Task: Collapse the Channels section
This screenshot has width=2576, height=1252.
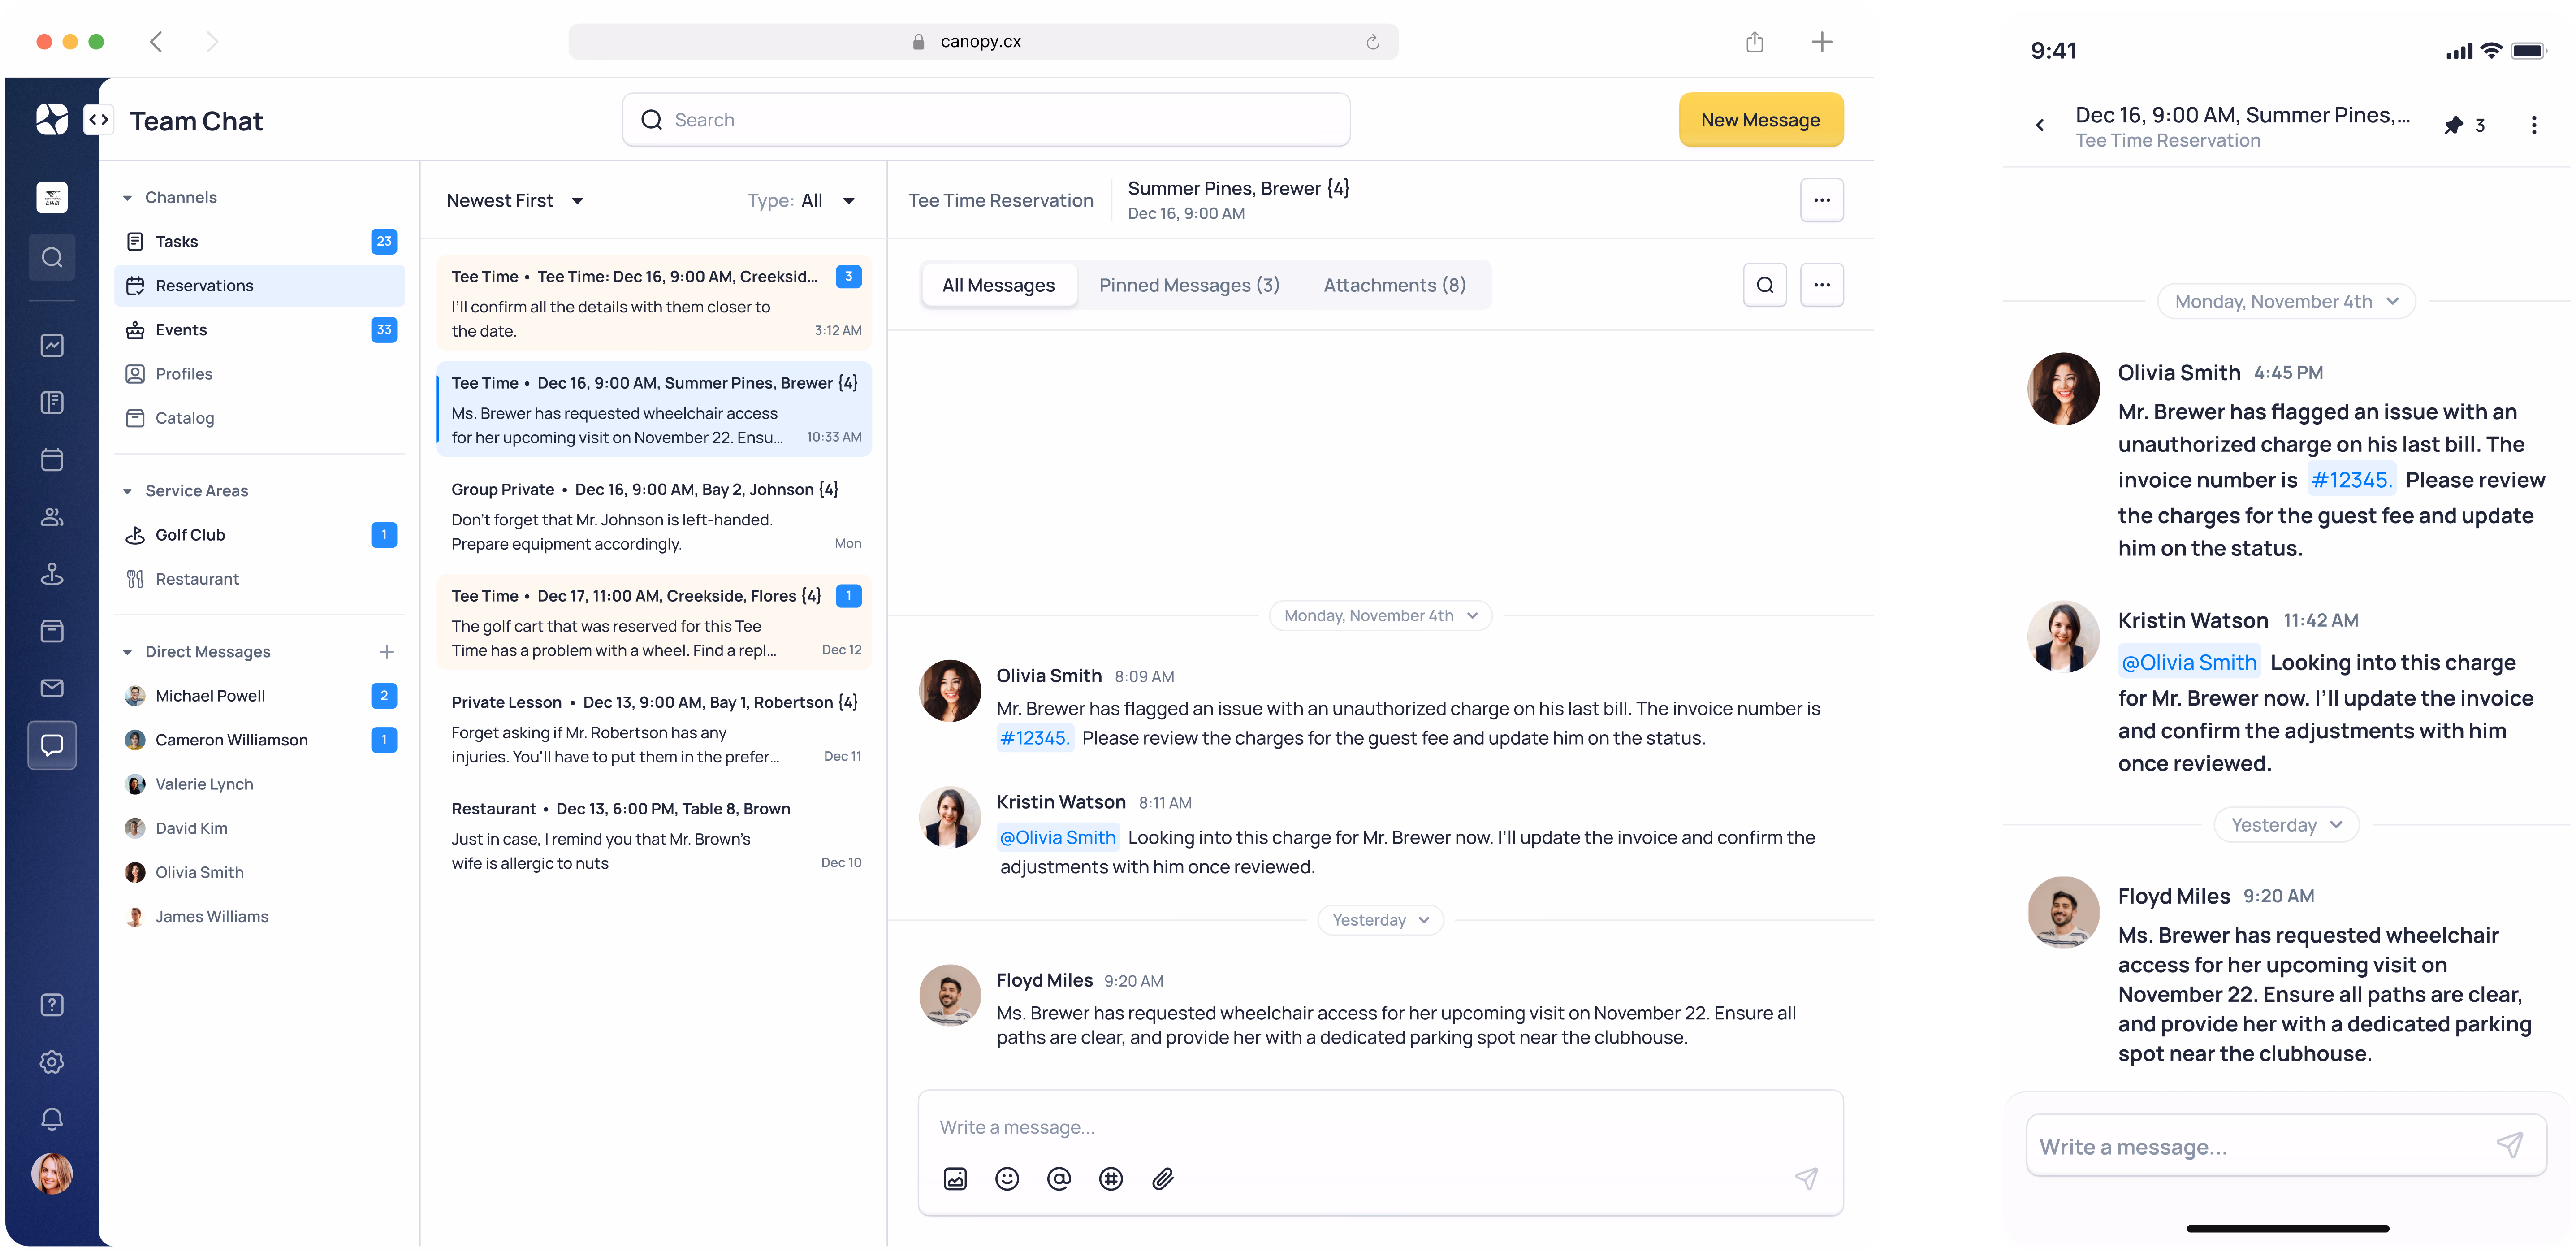Action: [x=127, y=198]
